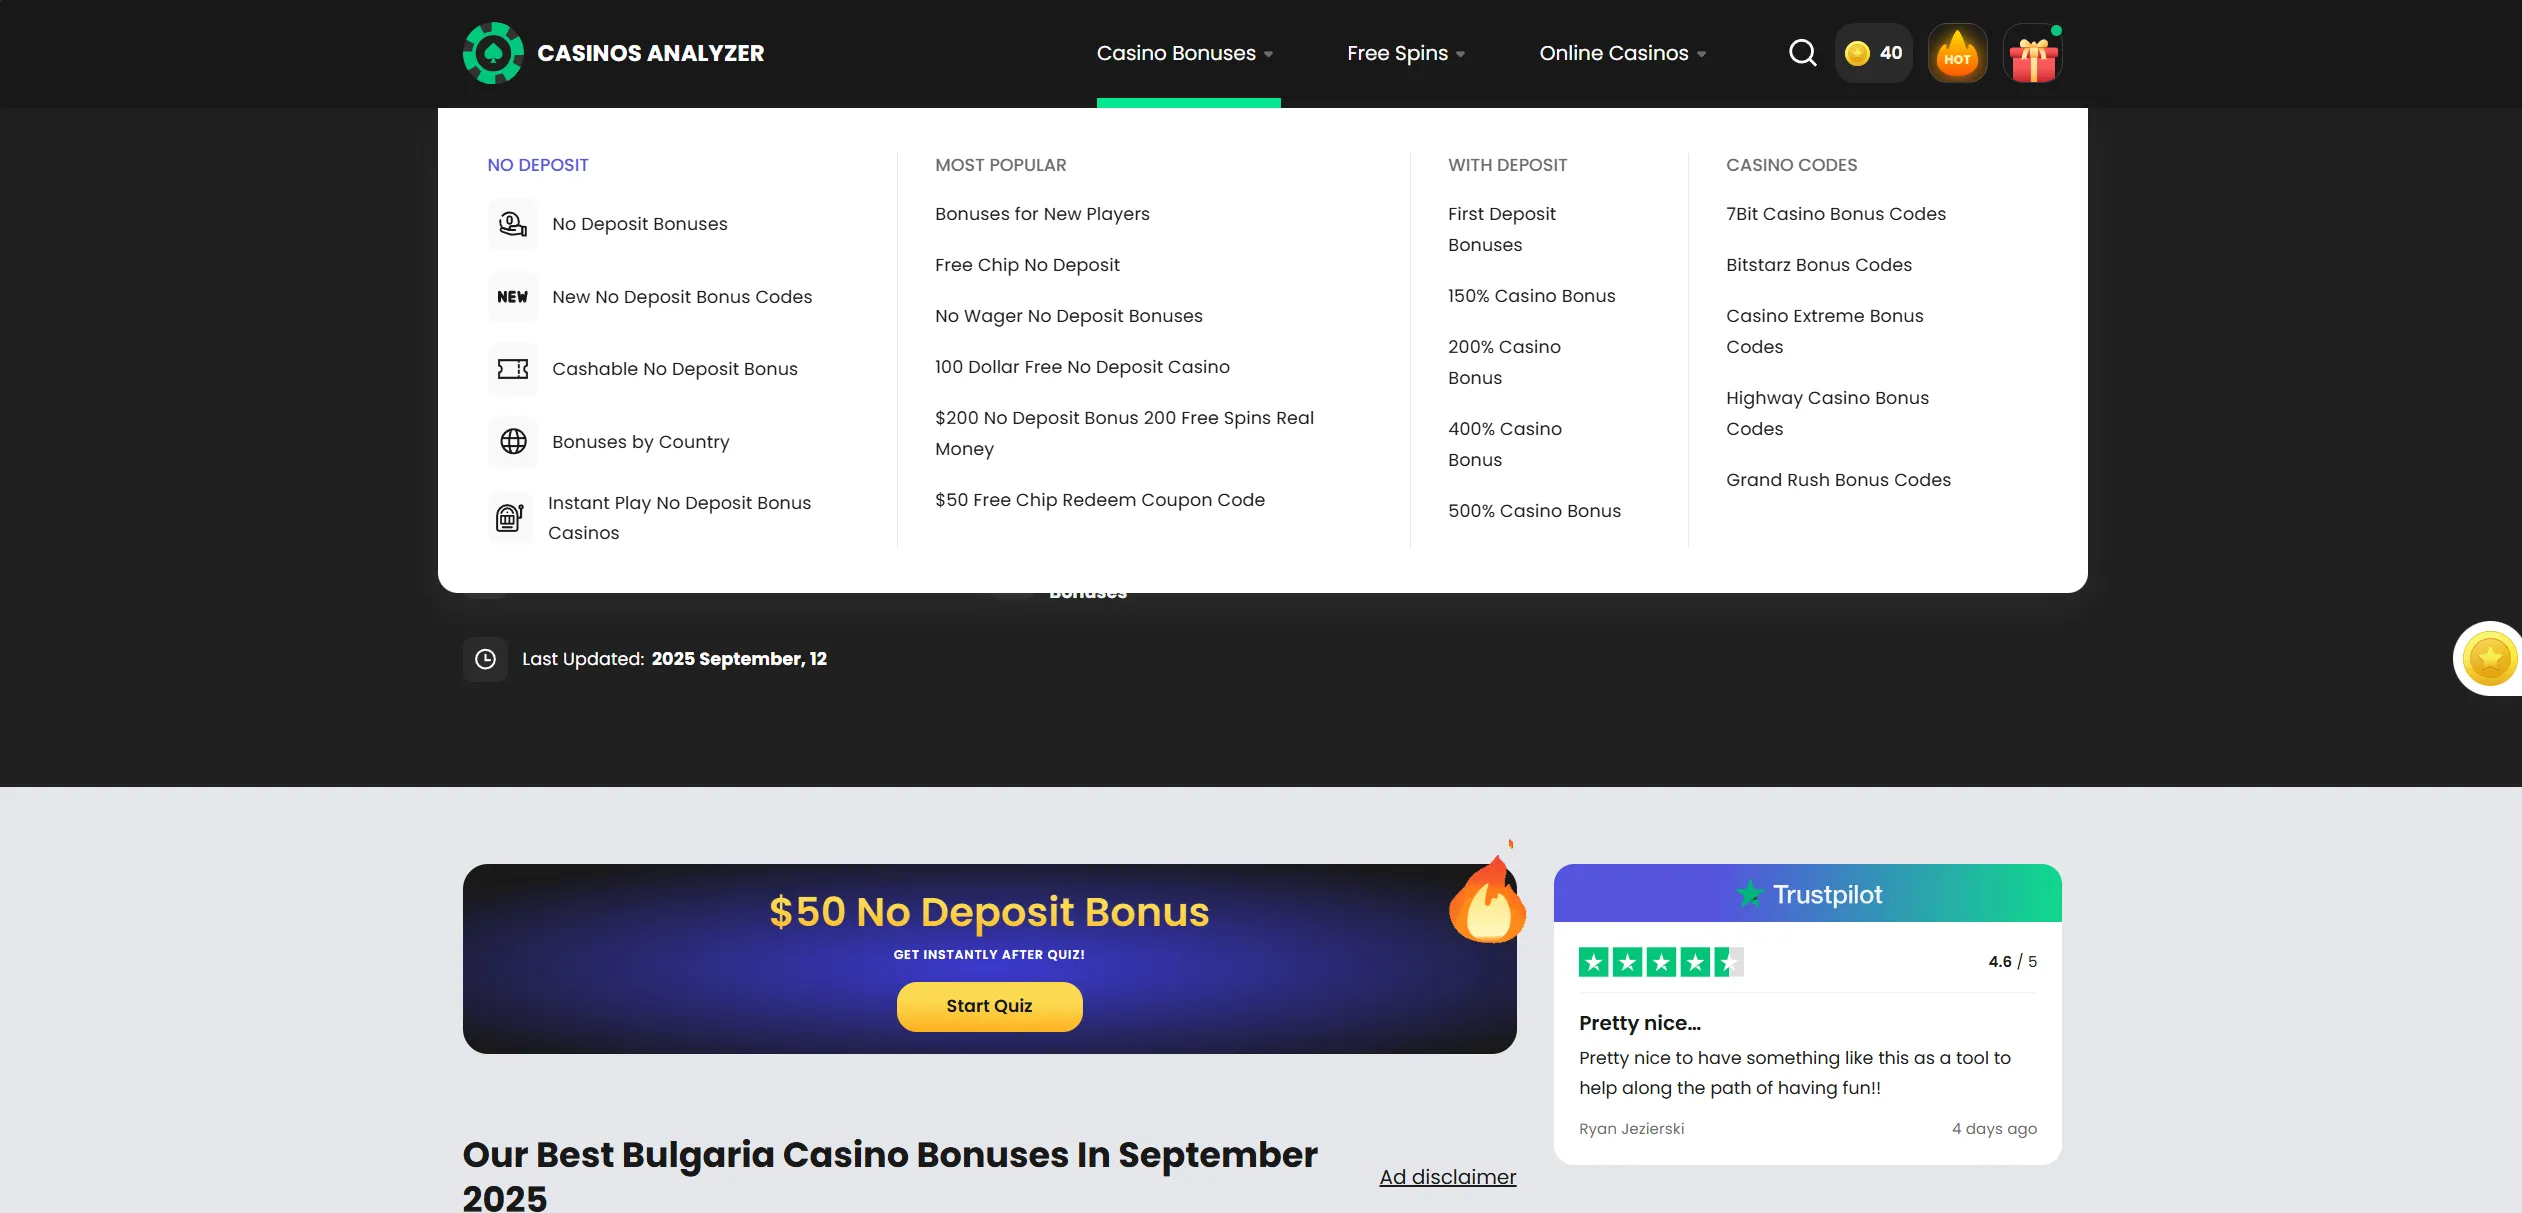This screenshot has height=1213, width=2522.
Task: Click the coin balance showing 40
Action: (1874, 53)
